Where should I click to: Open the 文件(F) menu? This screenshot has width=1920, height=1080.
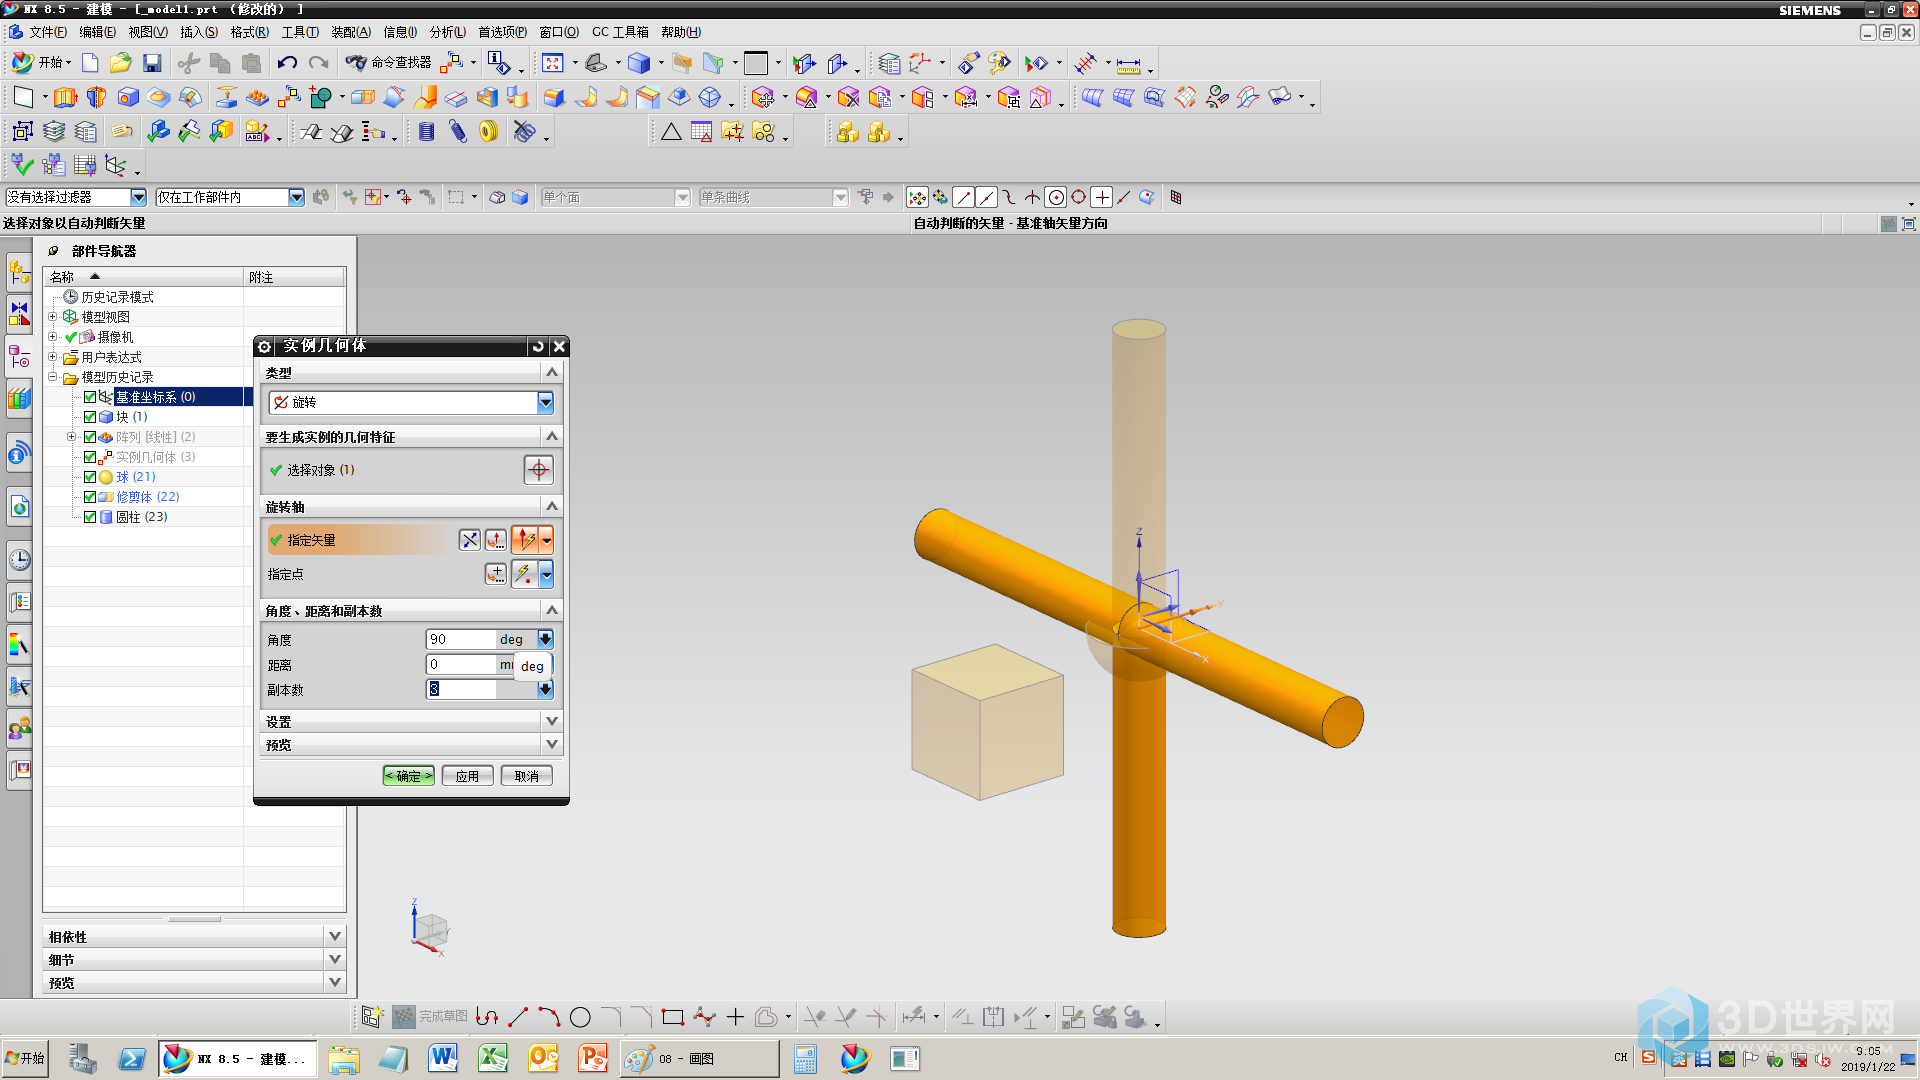(47, 32)
